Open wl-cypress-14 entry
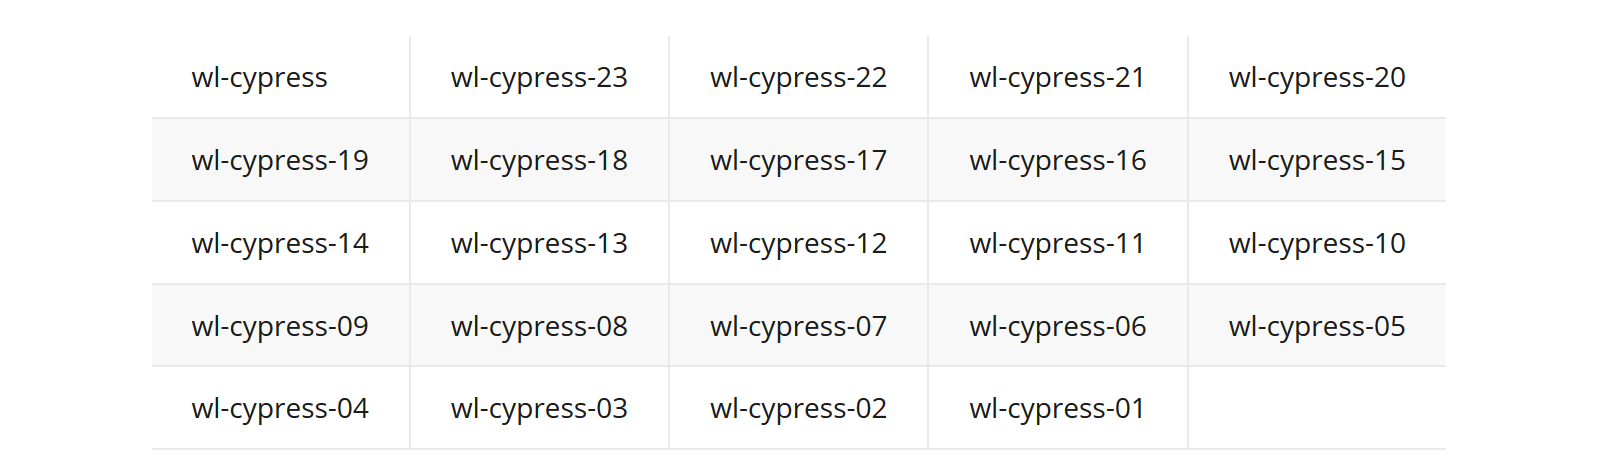The width and height of the screenshot is (1600, 464). point(280,244)
